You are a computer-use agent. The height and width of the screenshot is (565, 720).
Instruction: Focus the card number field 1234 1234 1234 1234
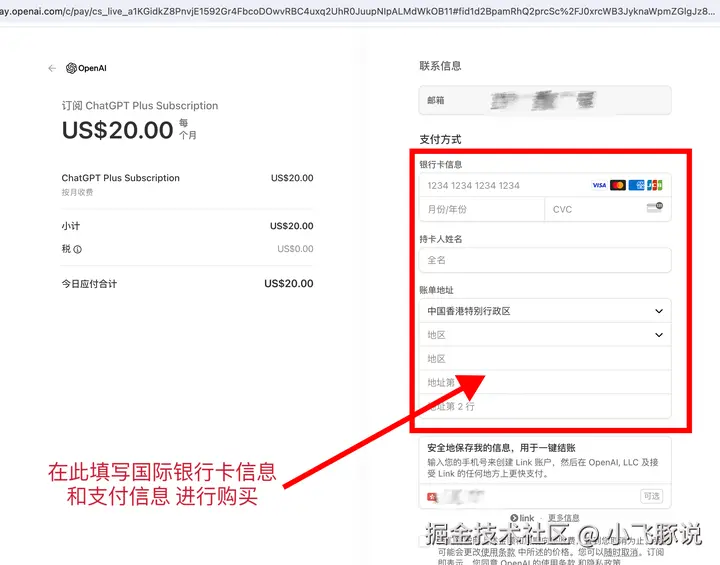point(545,186)
